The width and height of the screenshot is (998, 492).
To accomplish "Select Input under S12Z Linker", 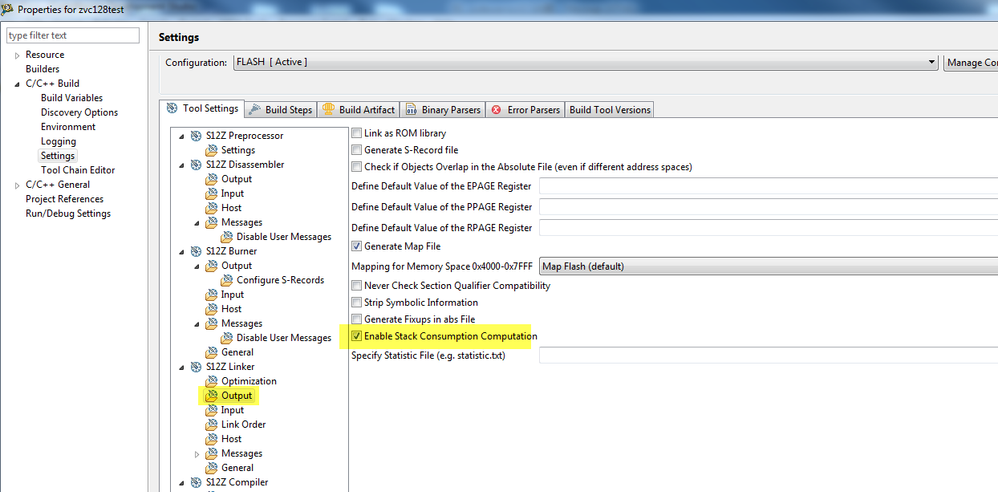I will click(232, 411).
